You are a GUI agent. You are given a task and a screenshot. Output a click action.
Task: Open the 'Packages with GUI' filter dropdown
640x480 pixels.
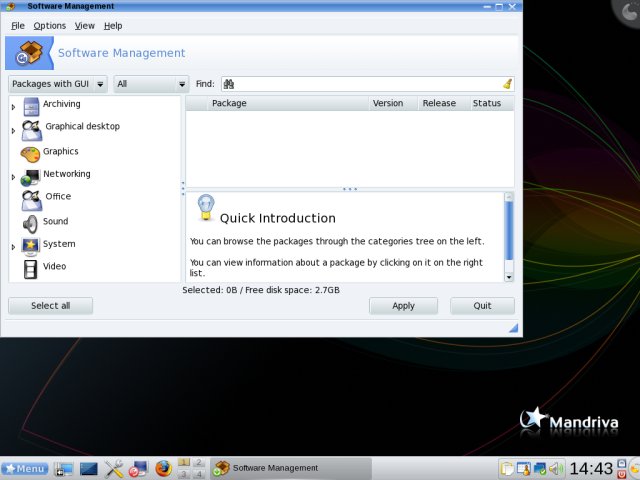tap(58, 84)
